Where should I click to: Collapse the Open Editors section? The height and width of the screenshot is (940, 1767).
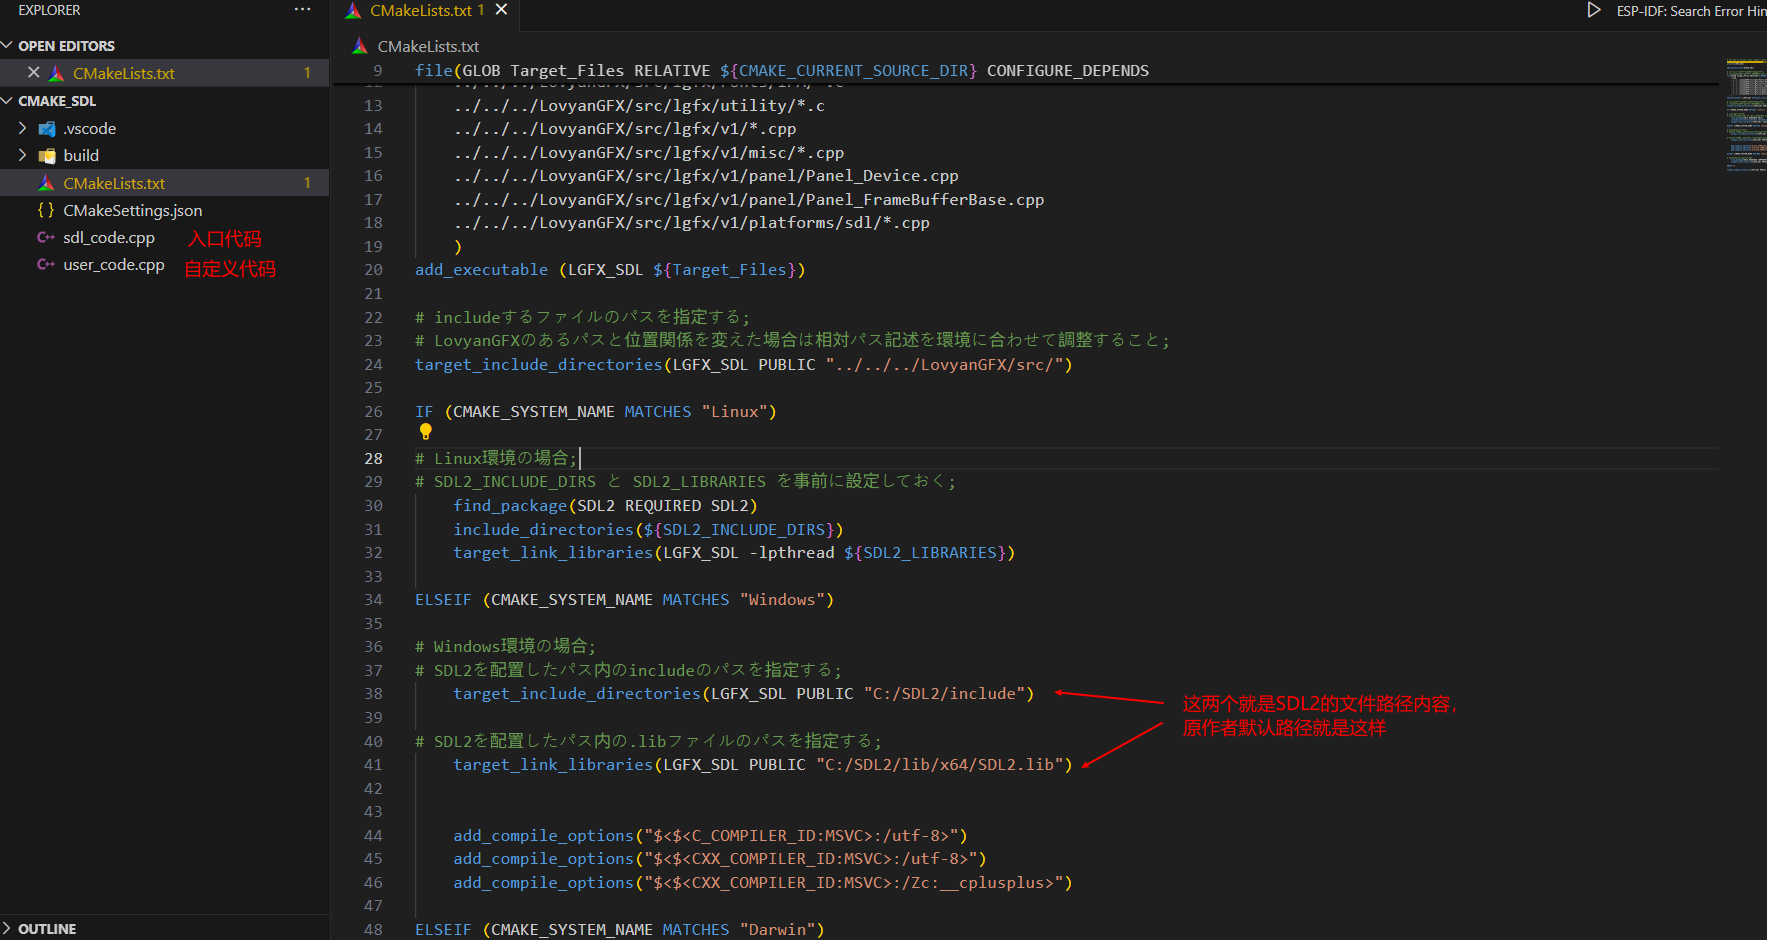(8, 46)
